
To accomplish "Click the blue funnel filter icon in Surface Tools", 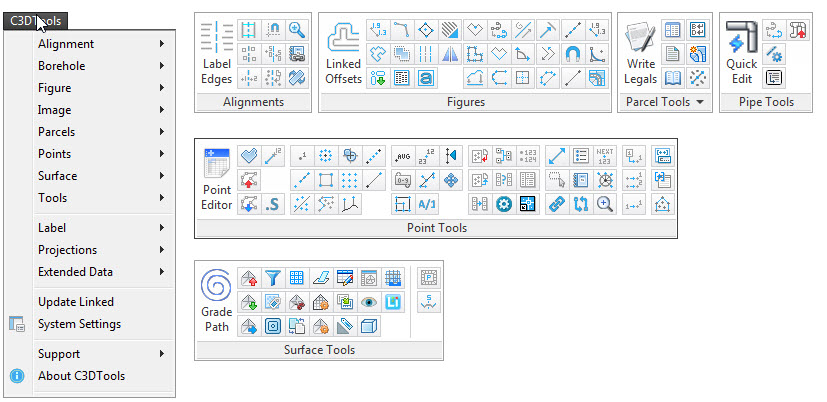I will [273, 277].
